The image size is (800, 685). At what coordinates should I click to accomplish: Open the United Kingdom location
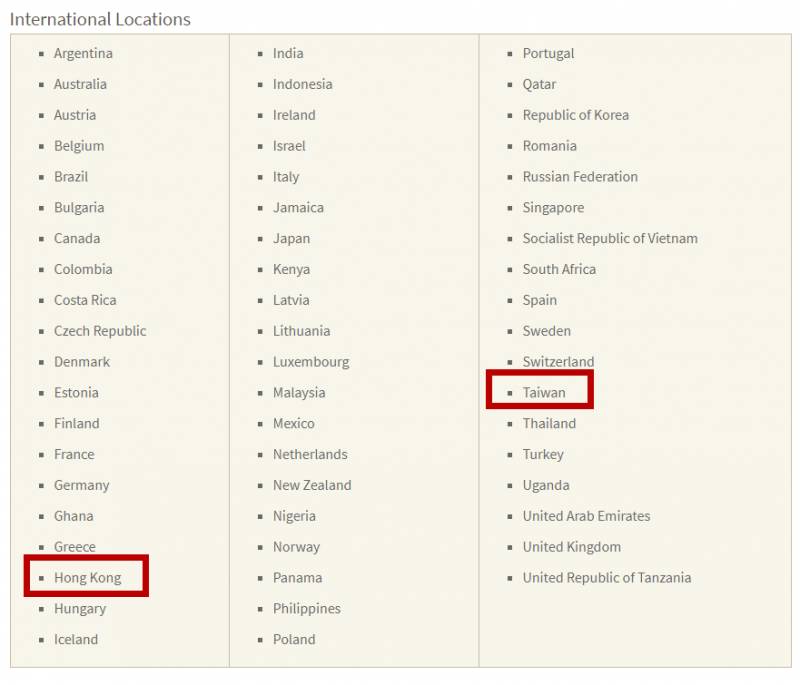571,547
